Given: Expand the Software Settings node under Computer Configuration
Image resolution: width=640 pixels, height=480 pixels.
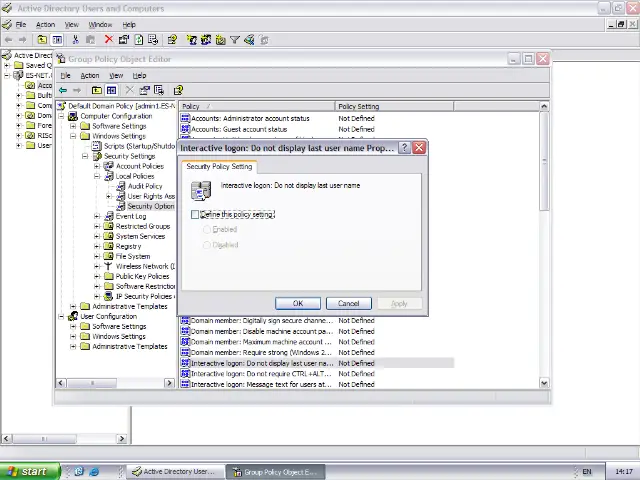Looking at the screenshot, I should [x=73, y=126].
